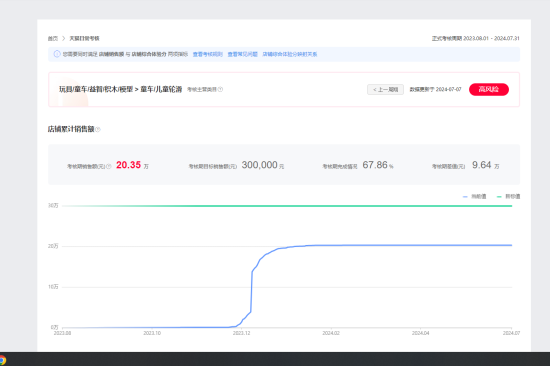Click the 9.64 万 gap value
This screenshot has height=366, width=550.
point(485,165)
